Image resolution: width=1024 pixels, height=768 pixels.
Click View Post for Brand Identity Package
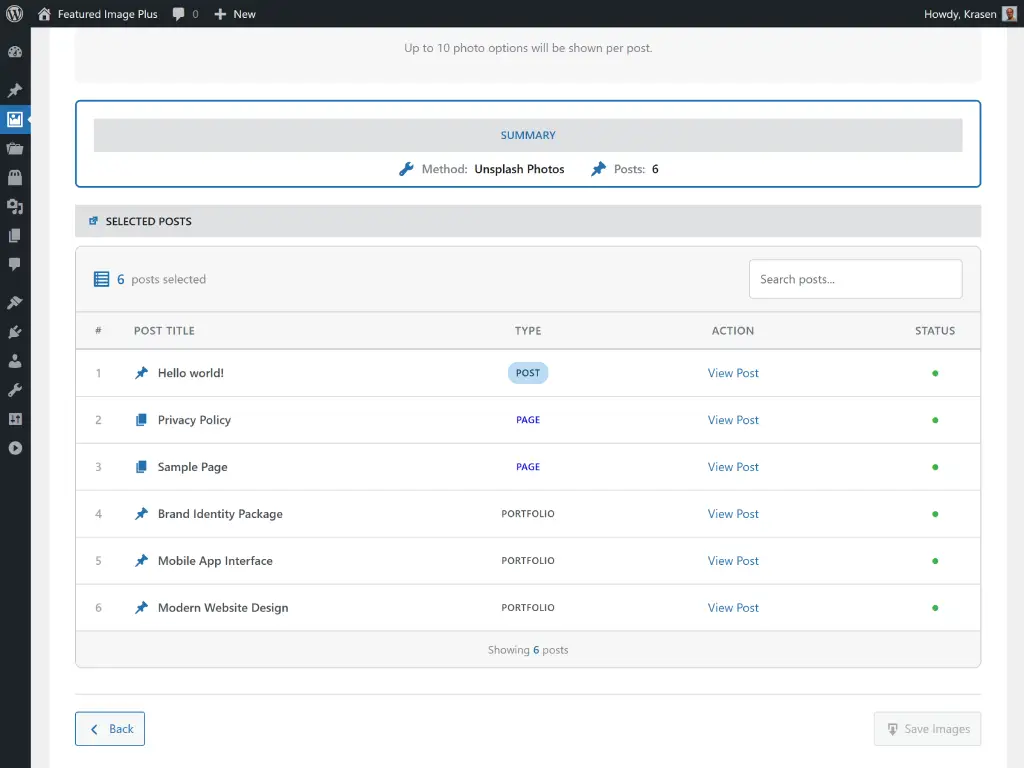733,513
